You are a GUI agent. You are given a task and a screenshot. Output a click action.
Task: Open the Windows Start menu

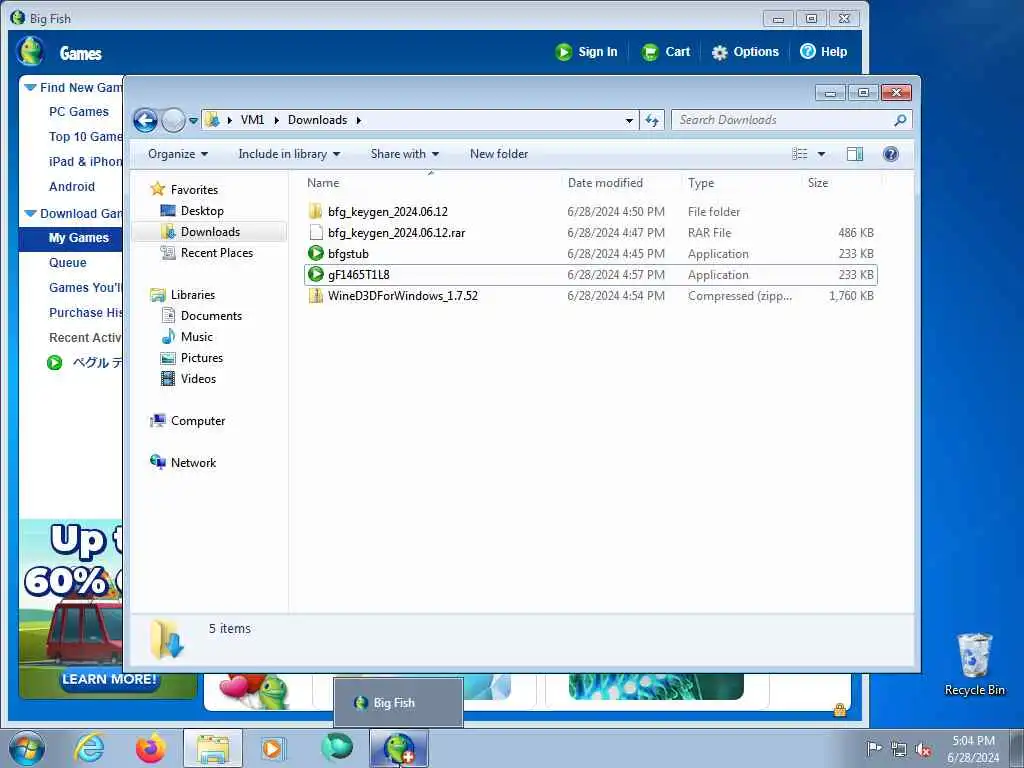click(27, 748)
